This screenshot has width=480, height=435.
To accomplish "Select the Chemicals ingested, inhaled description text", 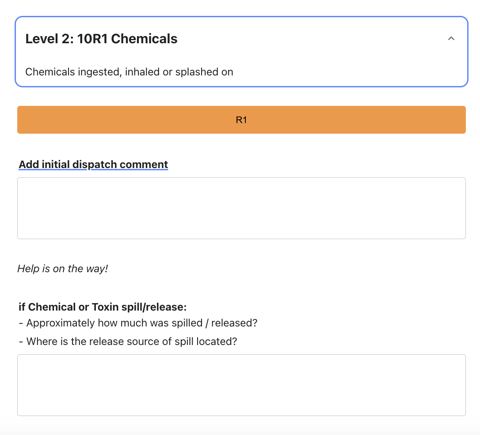I will pyautogui.click(x=129, y=72).
